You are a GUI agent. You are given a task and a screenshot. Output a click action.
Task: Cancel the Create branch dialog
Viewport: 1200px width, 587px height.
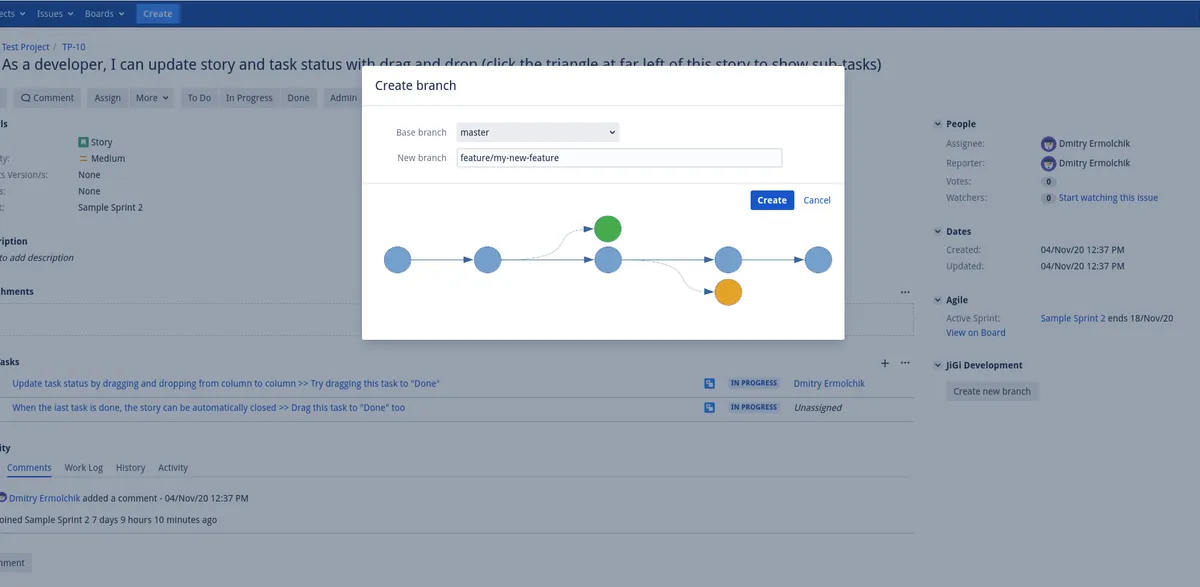pyautogui.click(x=817, y=200)
